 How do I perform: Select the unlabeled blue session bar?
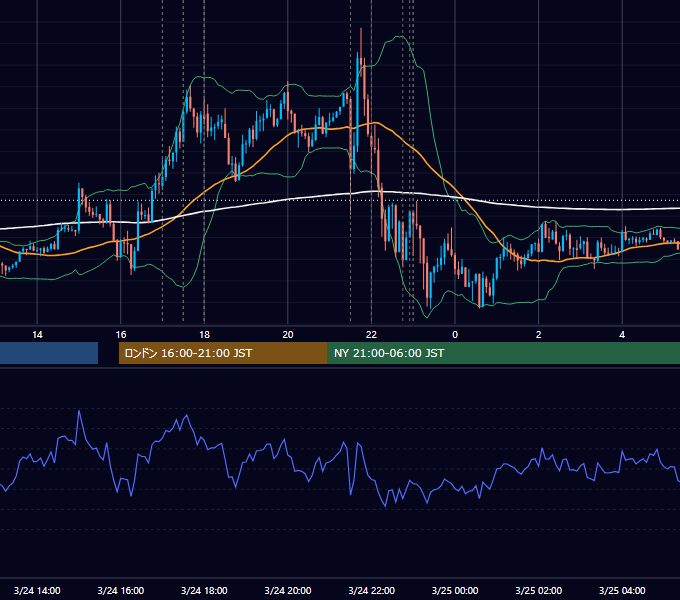pyautogui.click(x=49, y=353)
